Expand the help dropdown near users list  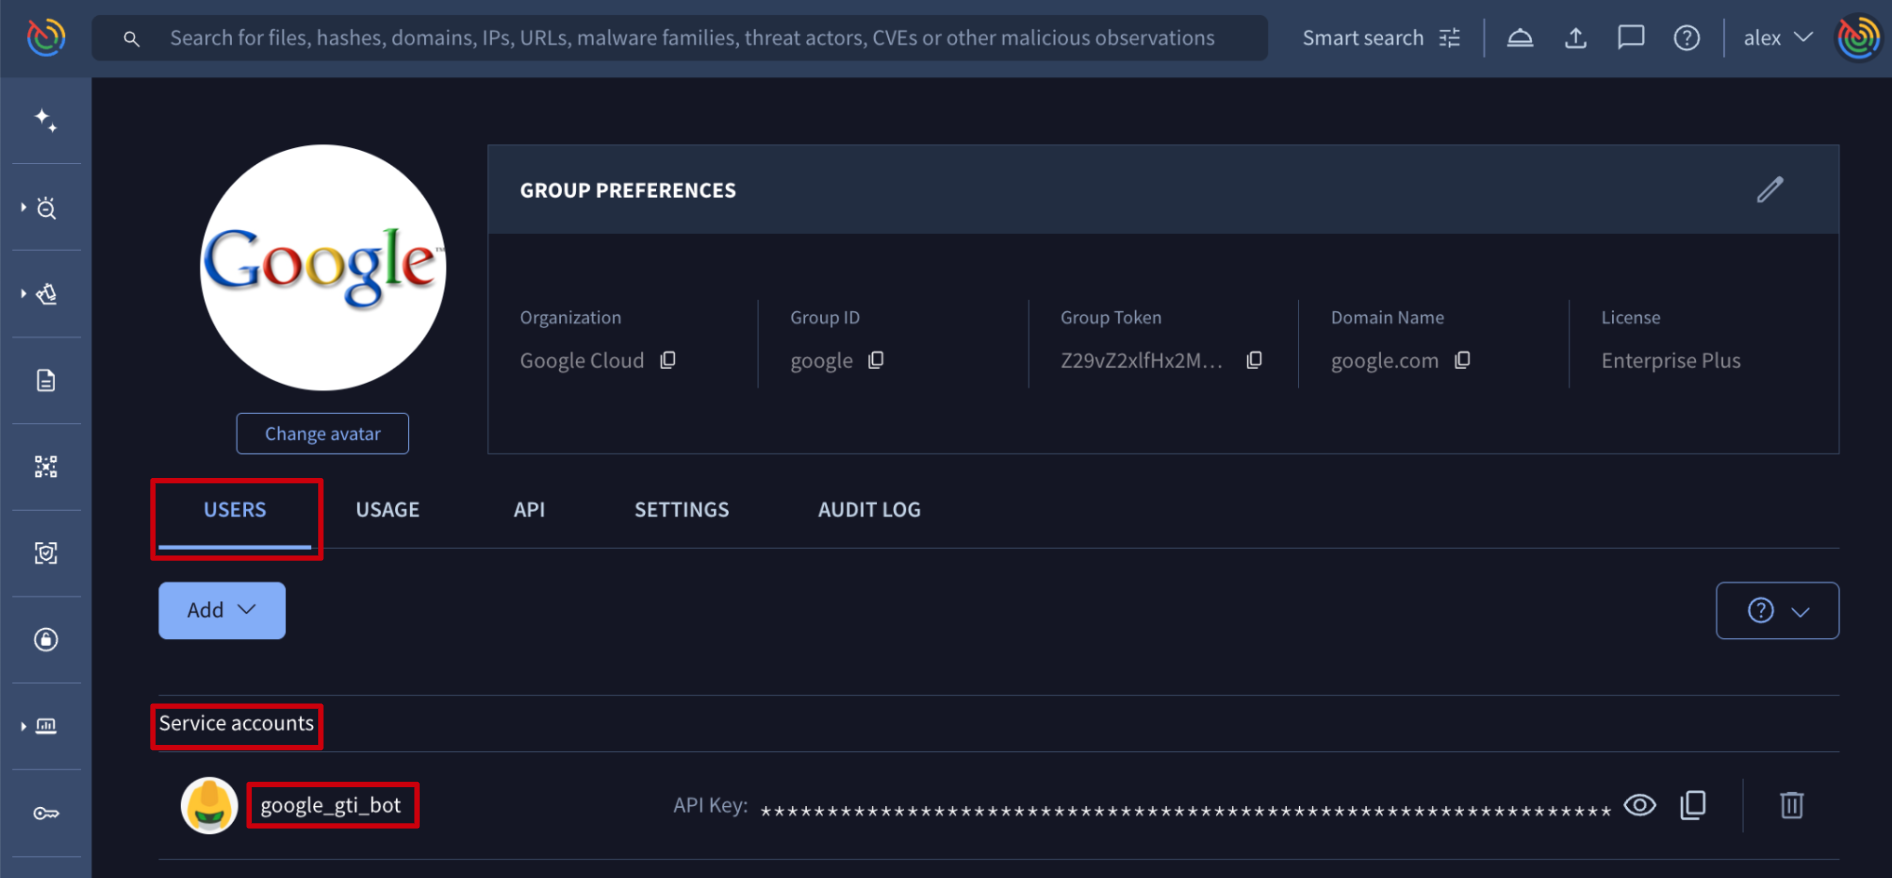point(1777,610)
